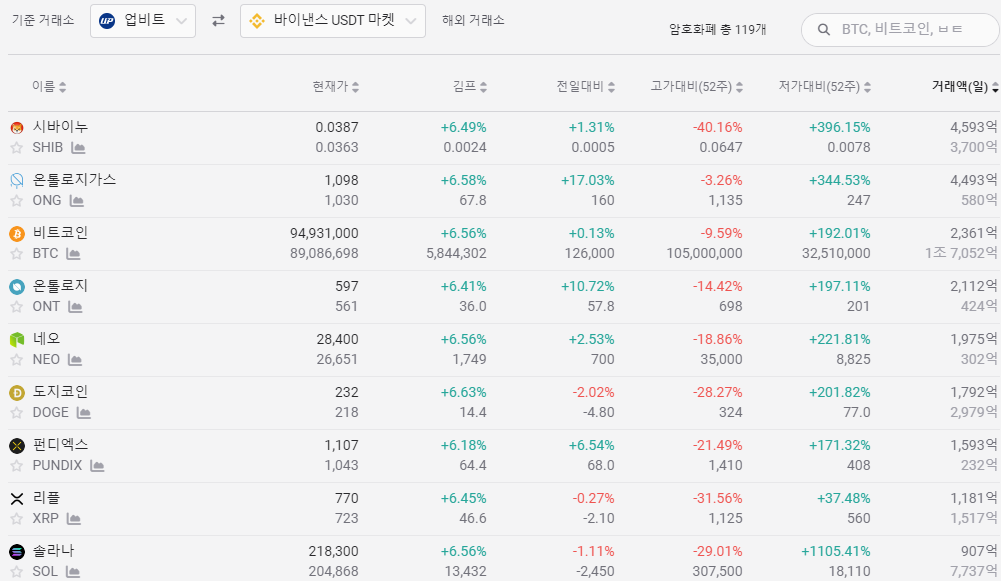This screenshot has height=581, width=1001.
Task: Click the Solana coin logo
Action: (x=16, y=552)
